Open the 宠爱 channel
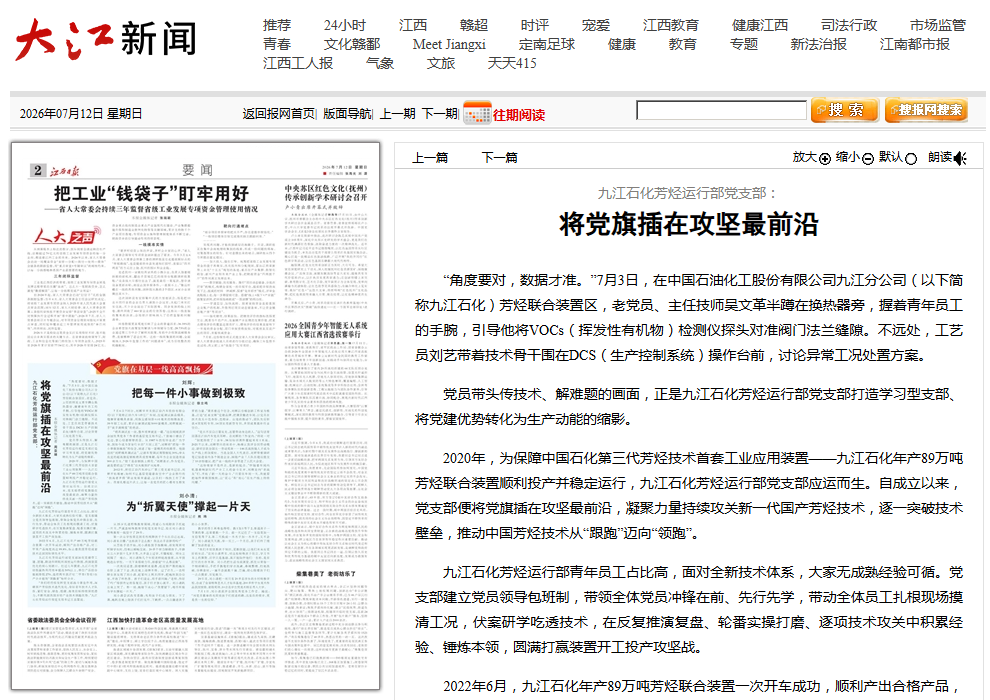 pos(596,25)
